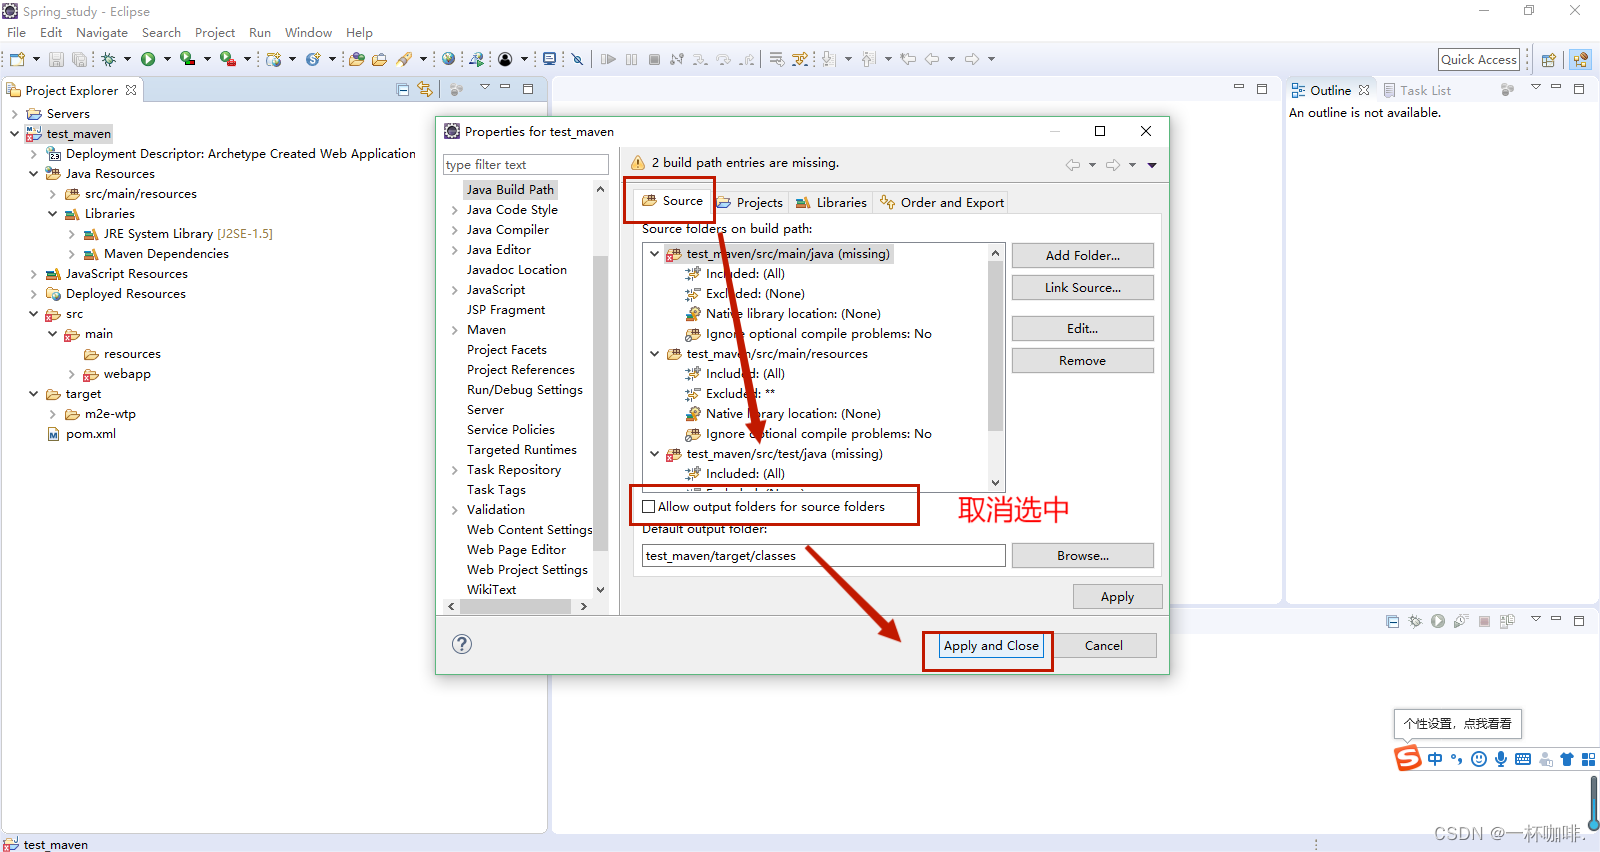This screenshot has width=1600, height=852.
Task: Switch to the Task List tab
Action: pos(1417,90)
